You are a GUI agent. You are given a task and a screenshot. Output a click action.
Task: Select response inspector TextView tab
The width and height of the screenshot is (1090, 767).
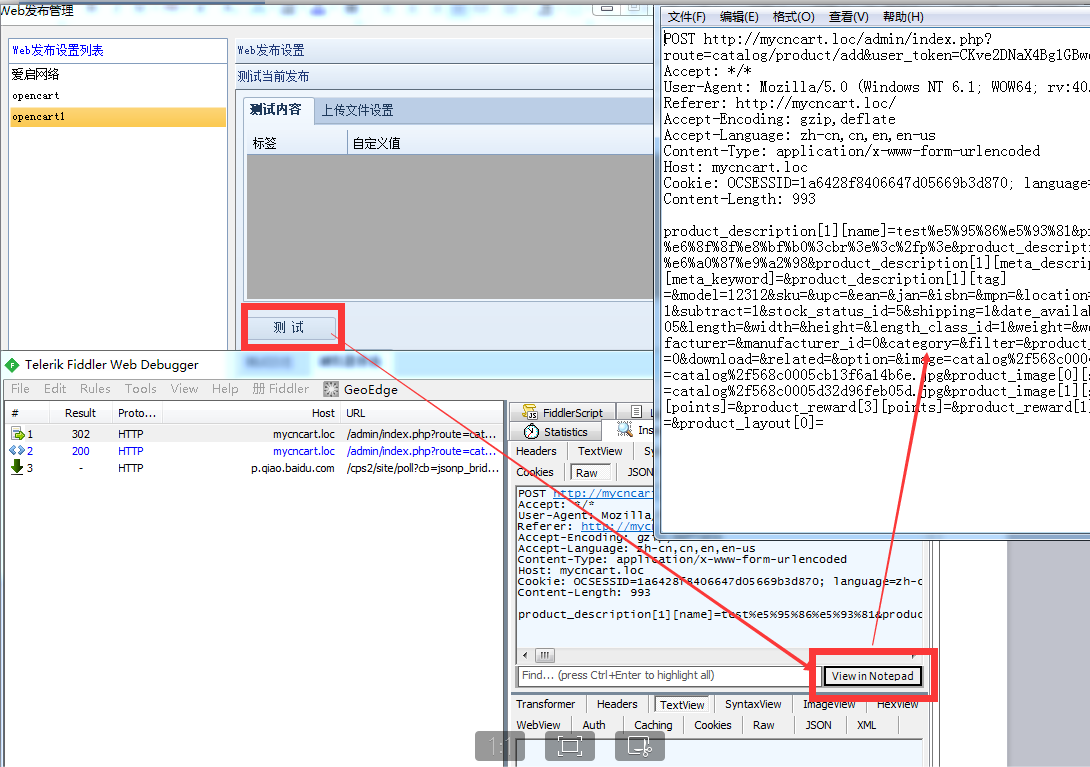click(682, 704)
